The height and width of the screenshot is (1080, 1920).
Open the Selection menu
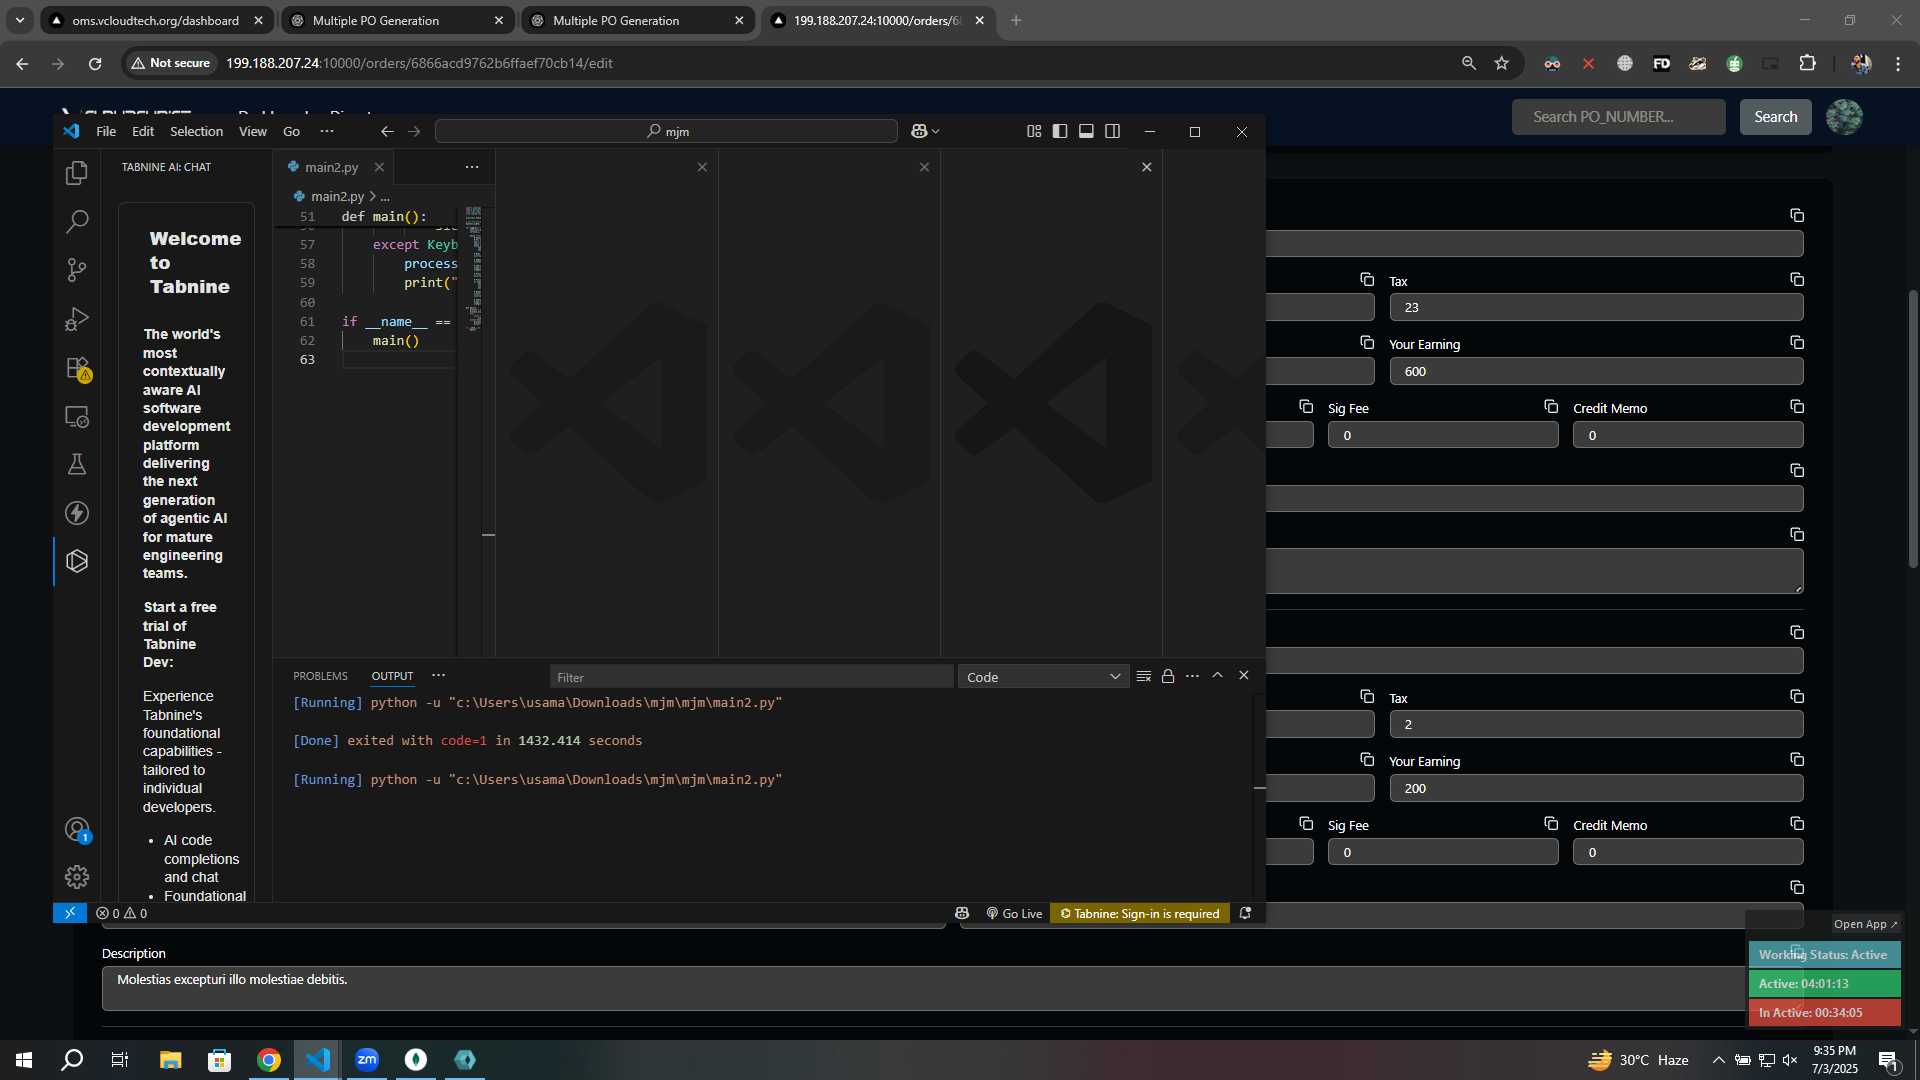click(x=196, y=131)
